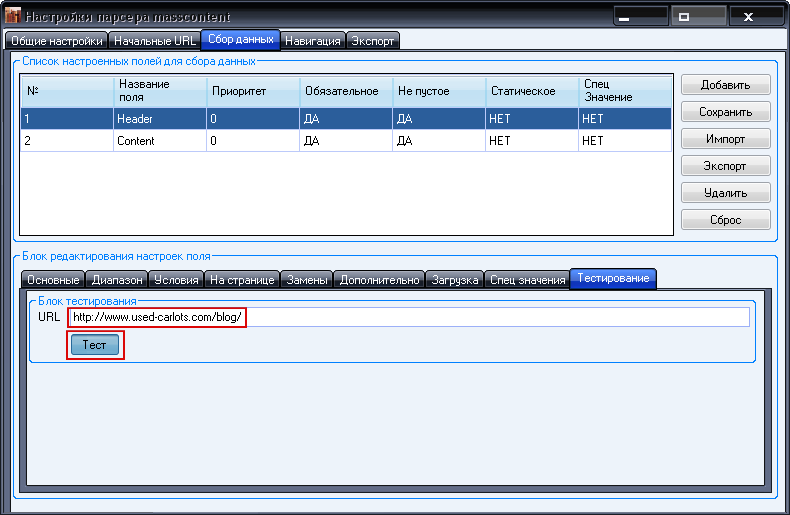Screen dimensions: 790x515
Task: Open the Спец значения sub-tab
Action: tap(528, 280)
